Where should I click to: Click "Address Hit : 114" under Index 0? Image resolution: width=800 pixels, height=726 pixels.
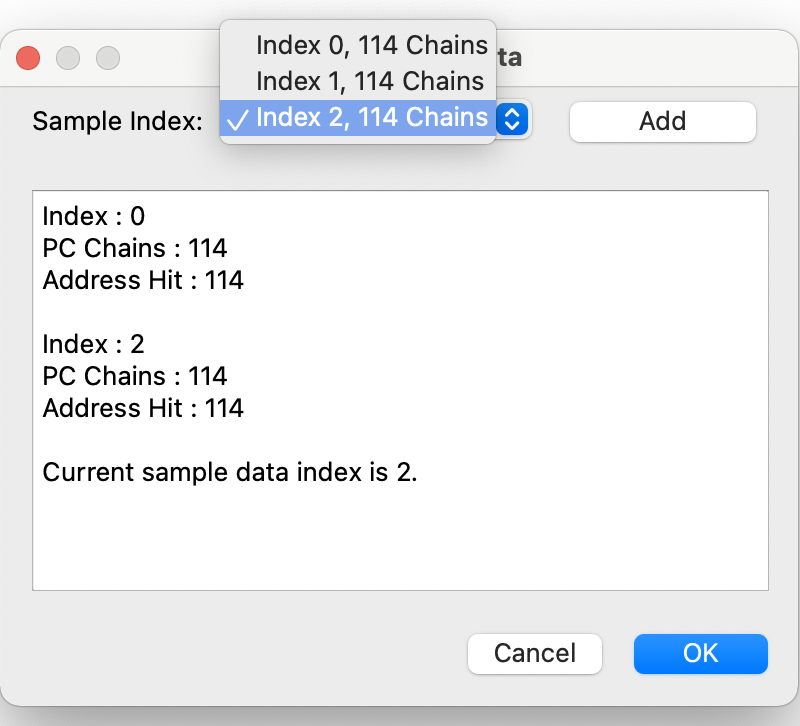(x=143, y=280)
